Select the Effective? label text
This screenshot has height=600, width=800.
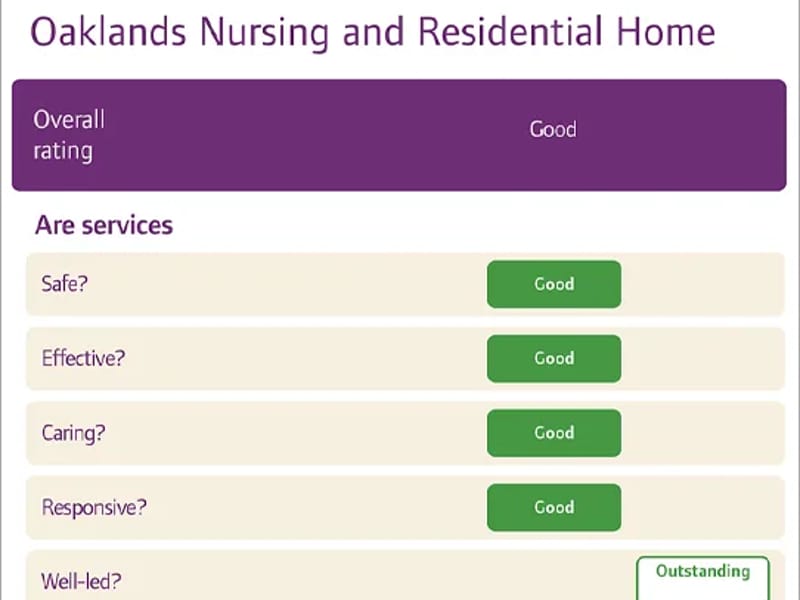(83, 358)
